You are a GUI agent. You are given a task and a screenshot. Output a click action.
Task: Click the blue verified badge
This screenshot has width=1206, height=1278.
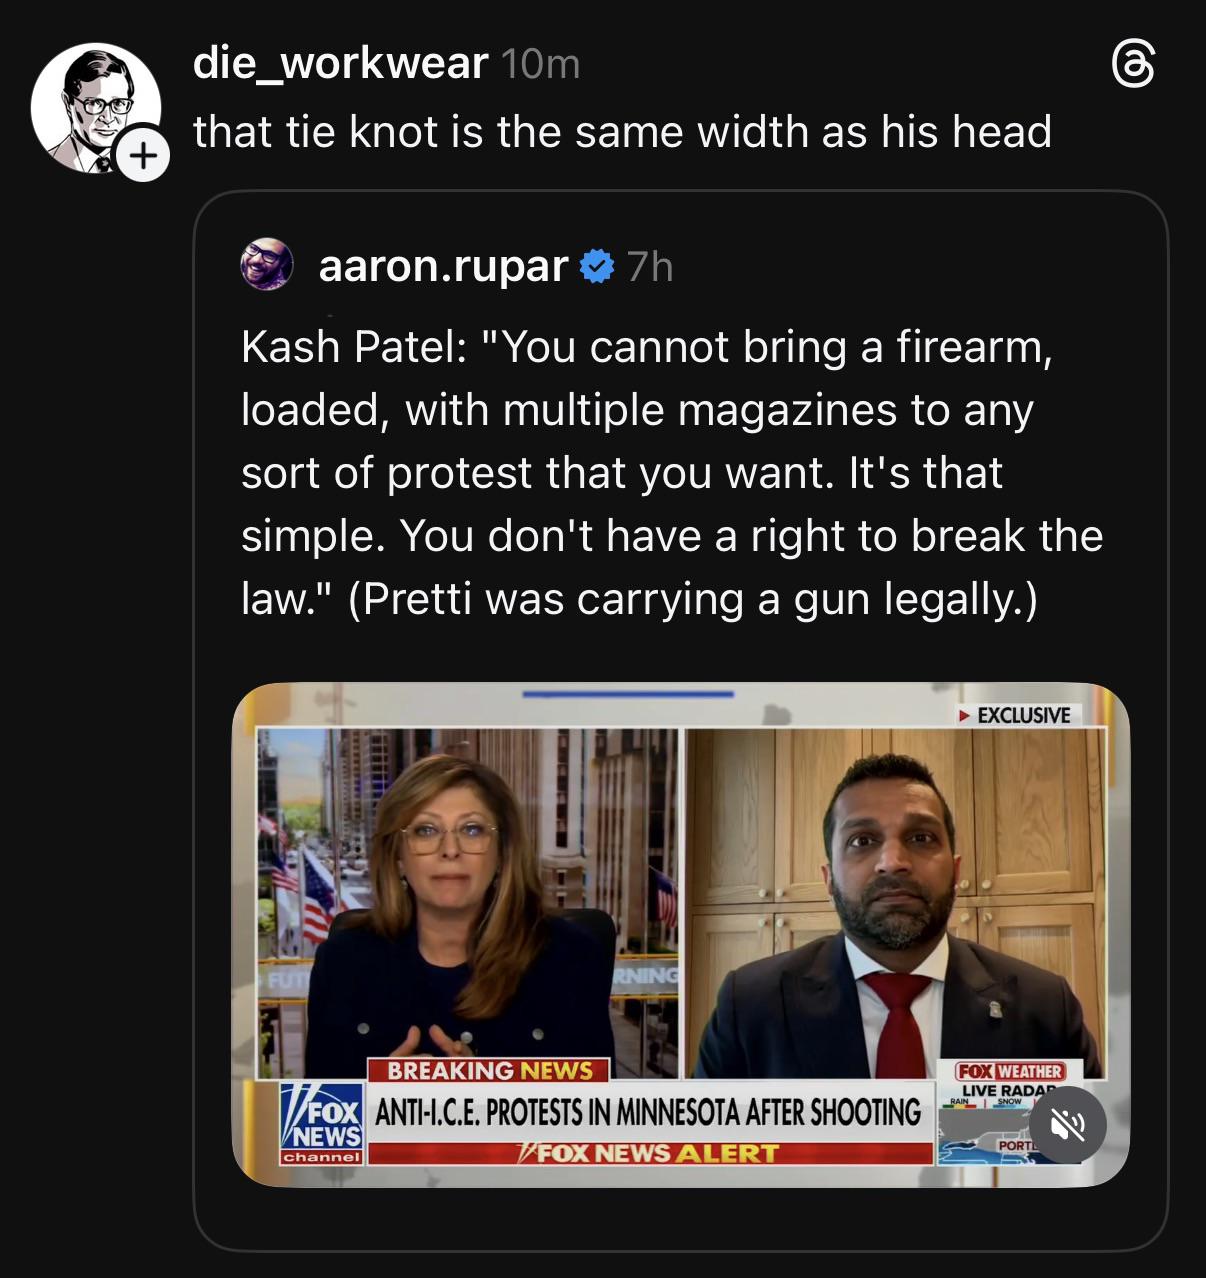point(597,267)
